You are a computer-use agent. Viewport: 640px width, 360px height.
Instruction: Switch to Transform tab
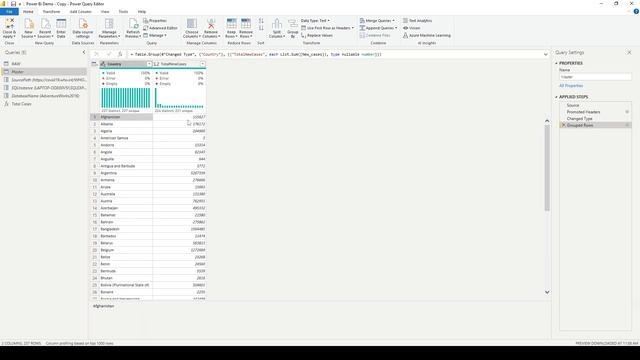tap(51, 12)
